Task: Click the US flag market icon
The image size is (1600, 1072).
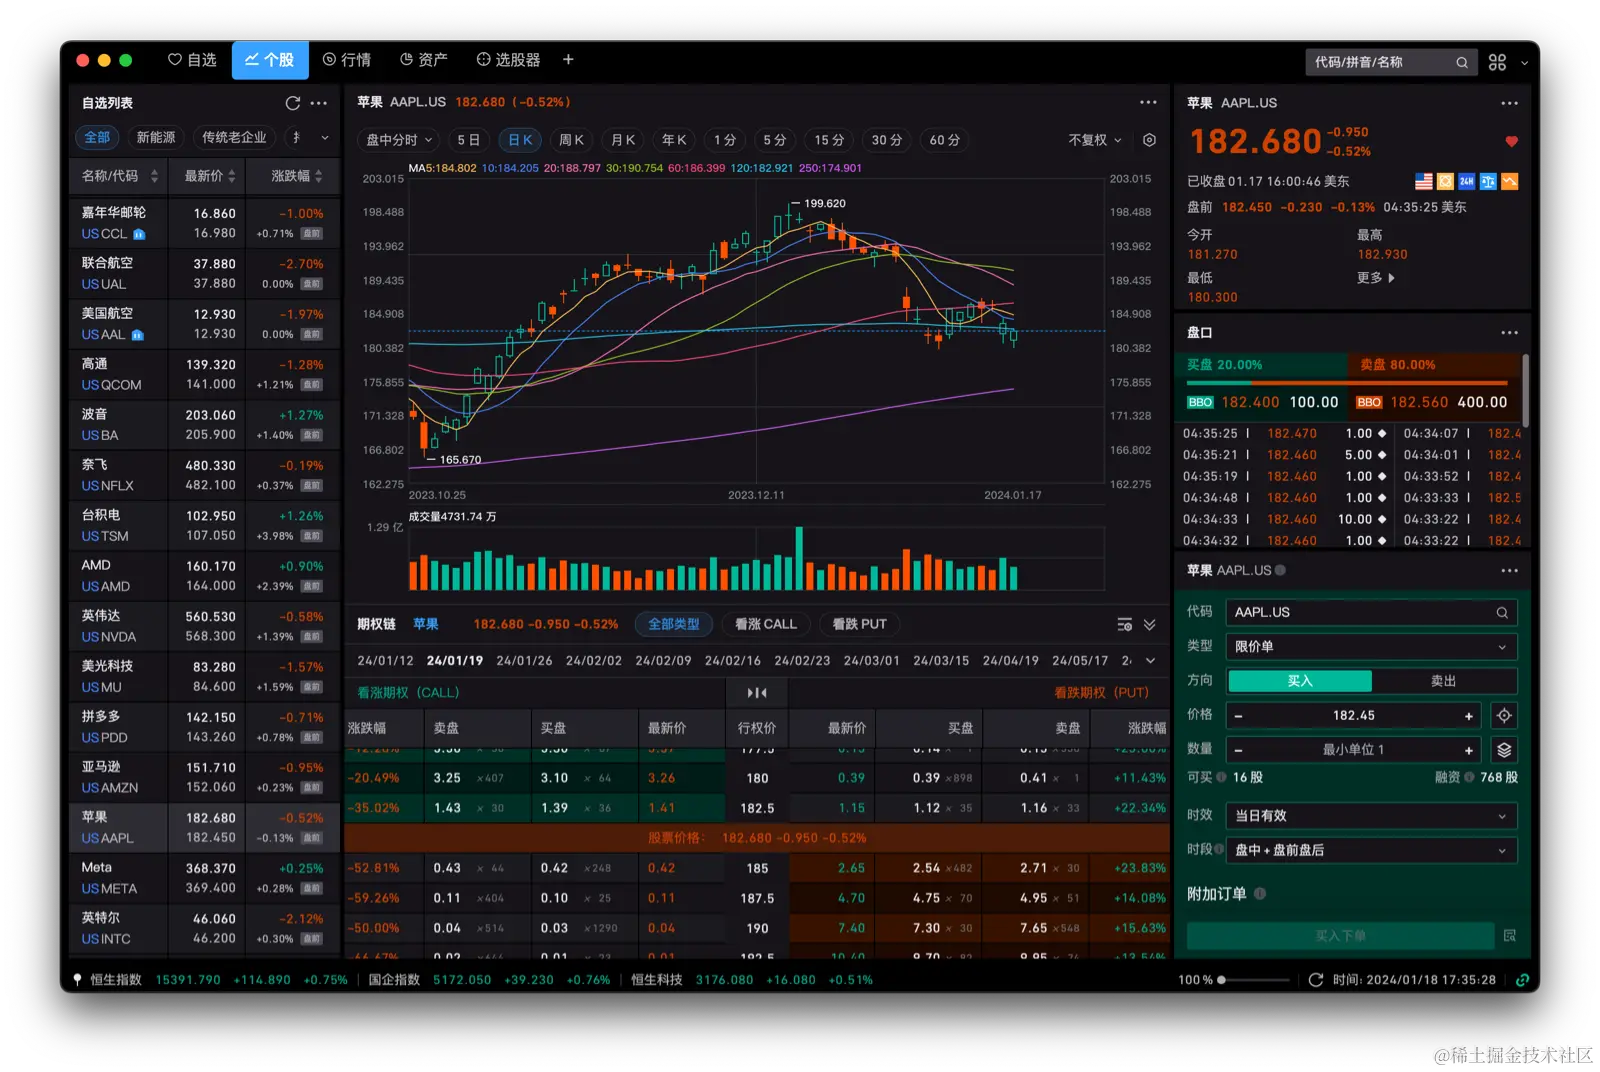Action: click(x=1424, y=181)
